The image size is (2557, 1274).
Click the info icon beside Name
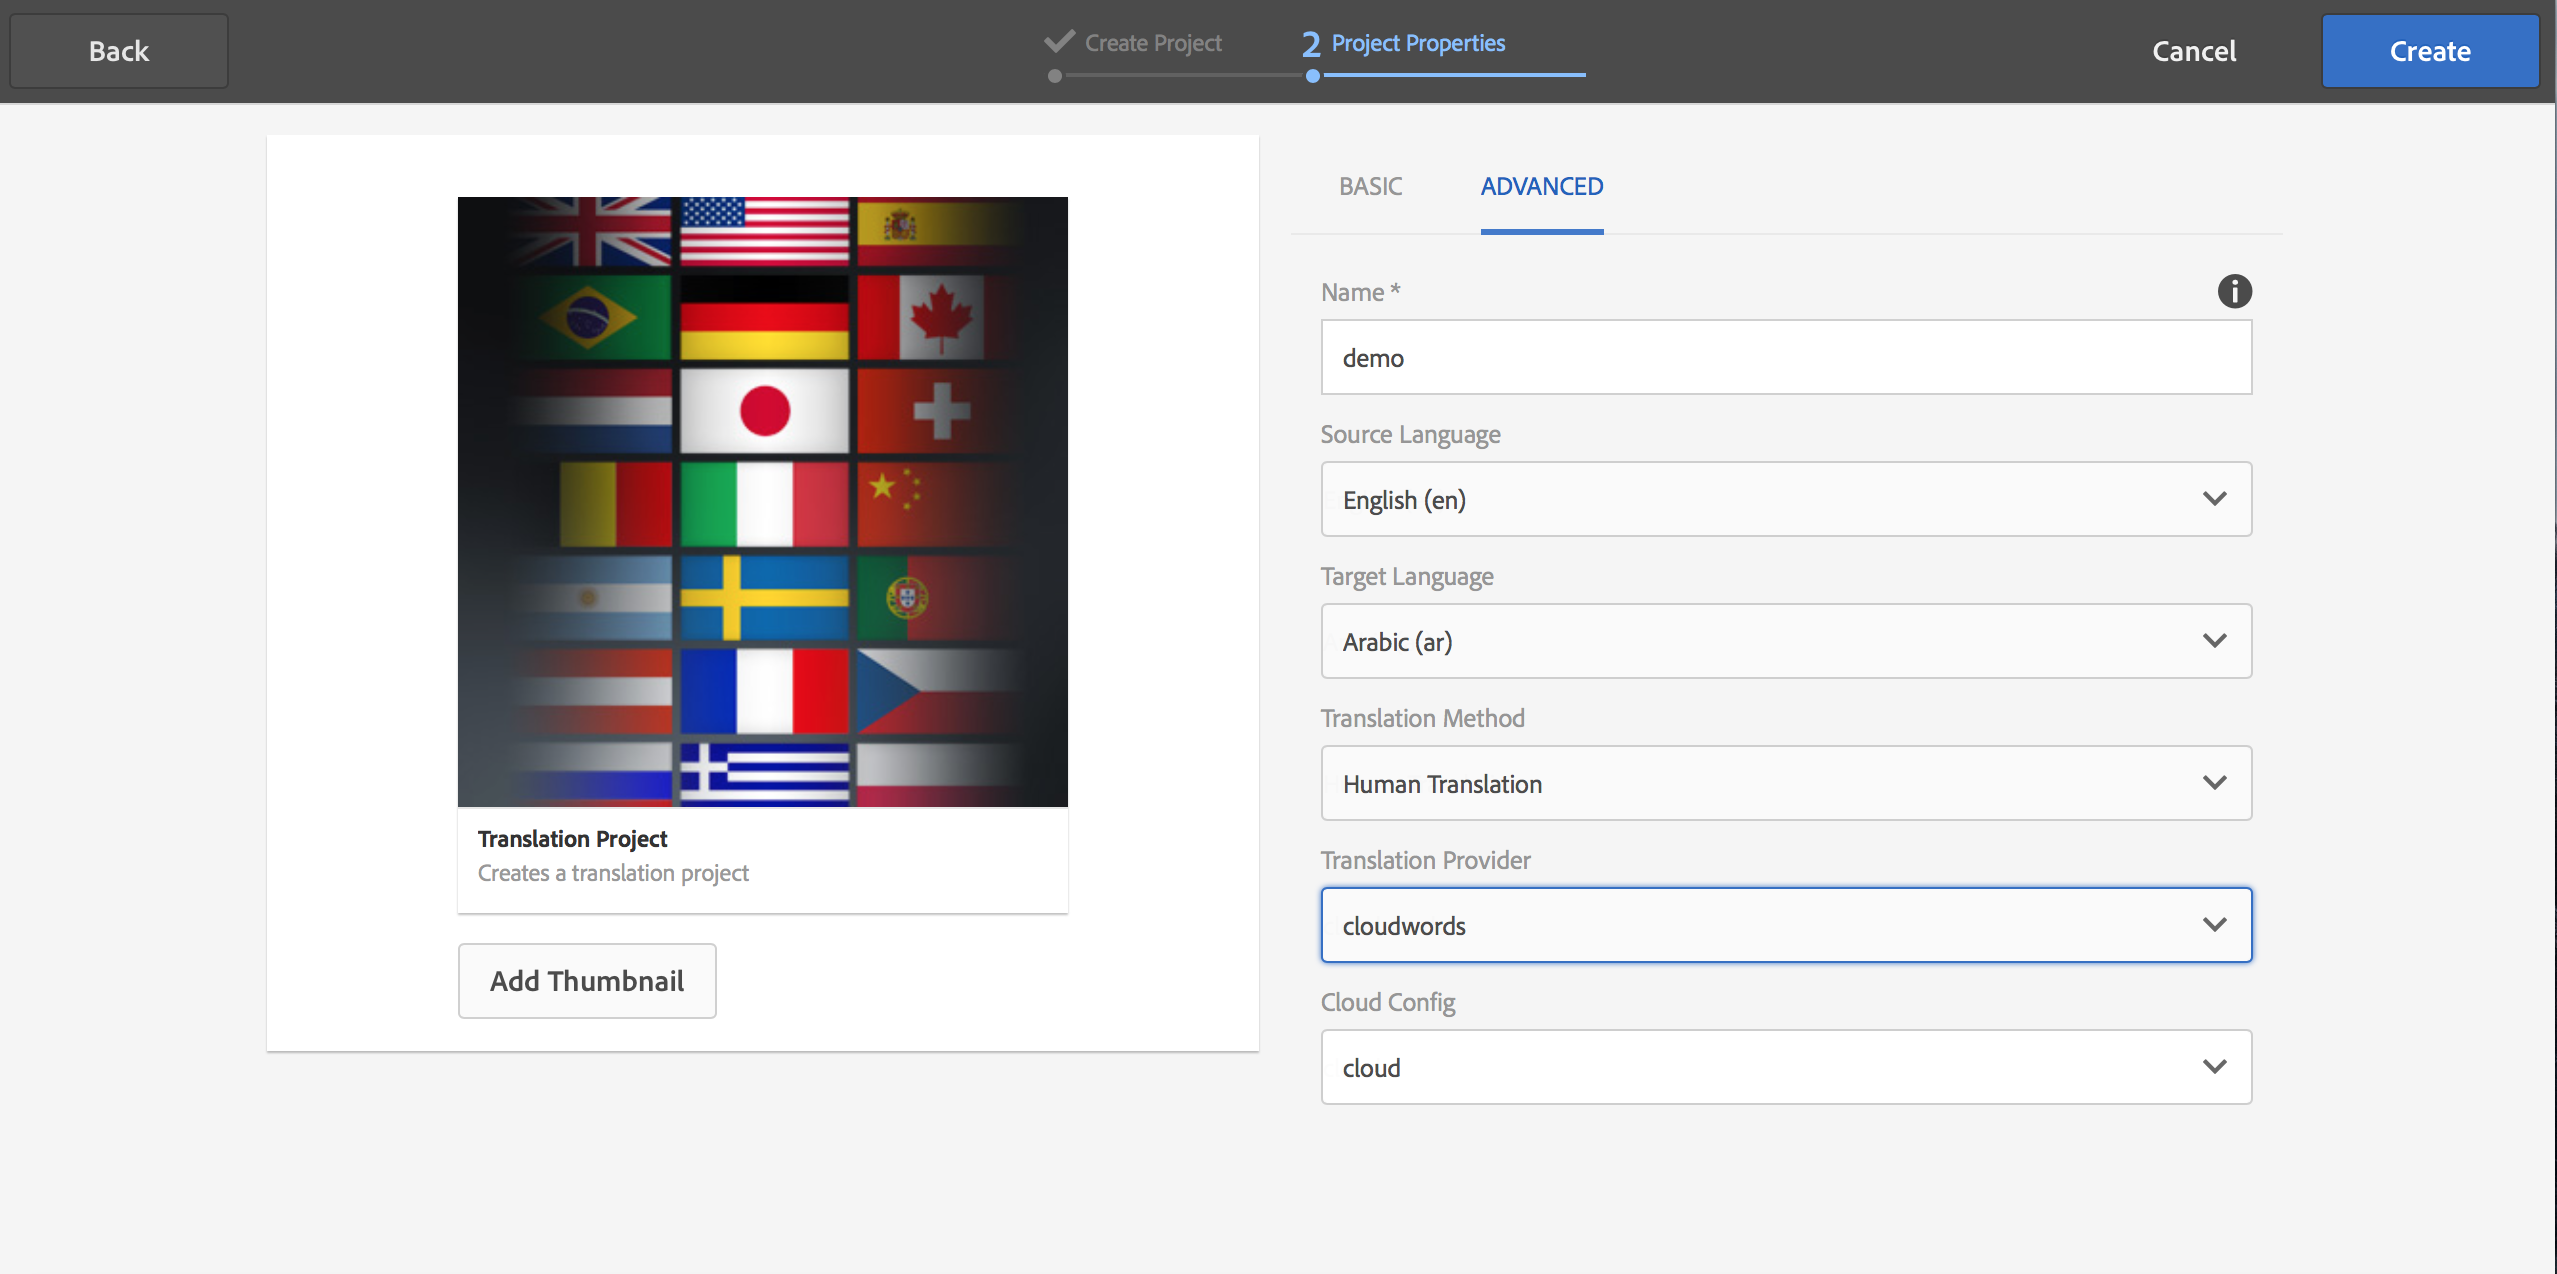[2234, 291]
